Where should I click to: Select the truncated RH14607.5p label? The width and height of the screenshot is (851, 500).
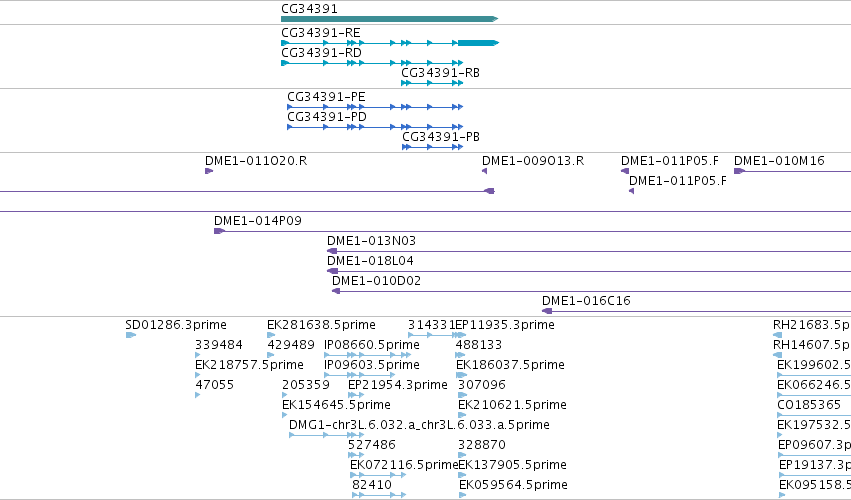(812, 345)
